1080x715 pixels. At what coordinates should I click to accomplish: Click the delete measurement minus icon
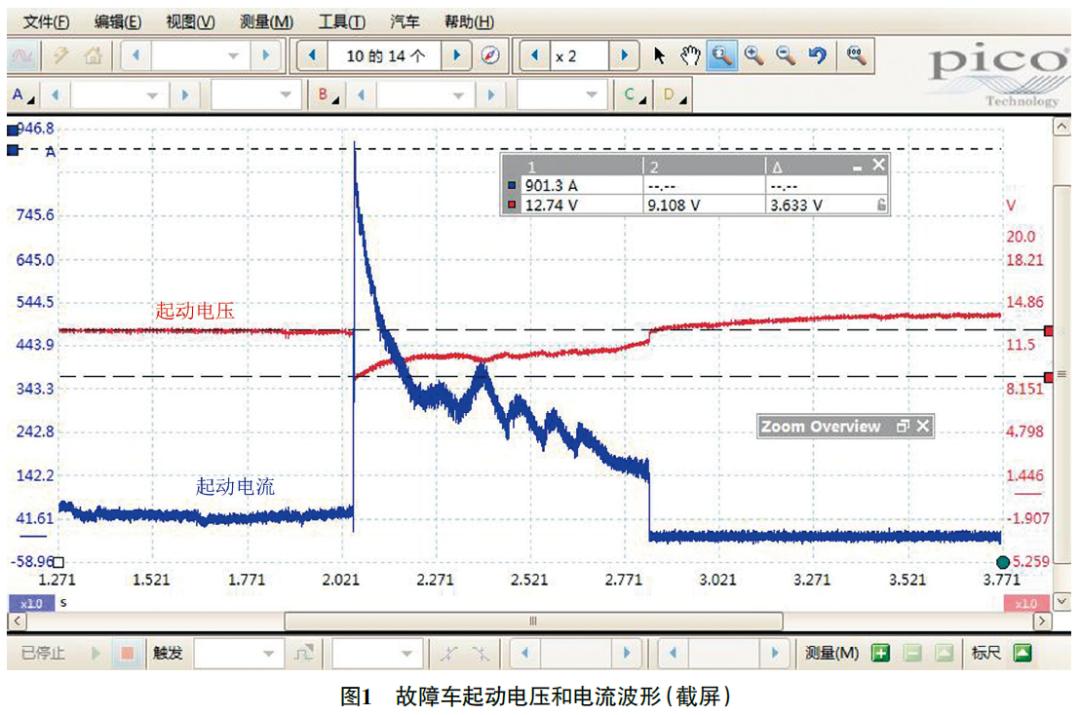pyautogui.click(x=913, y=652)
